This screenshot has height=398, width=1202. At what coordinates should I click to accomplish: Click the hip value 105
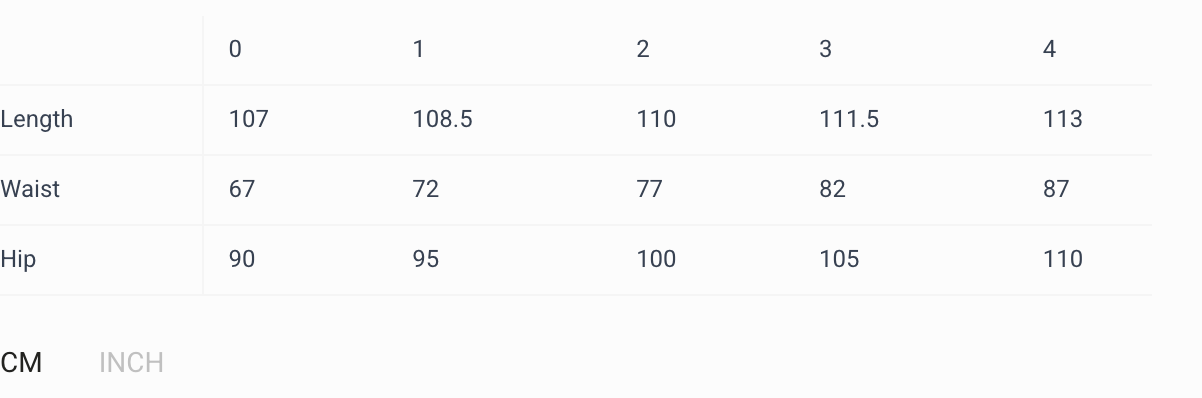tap(839, 259)
